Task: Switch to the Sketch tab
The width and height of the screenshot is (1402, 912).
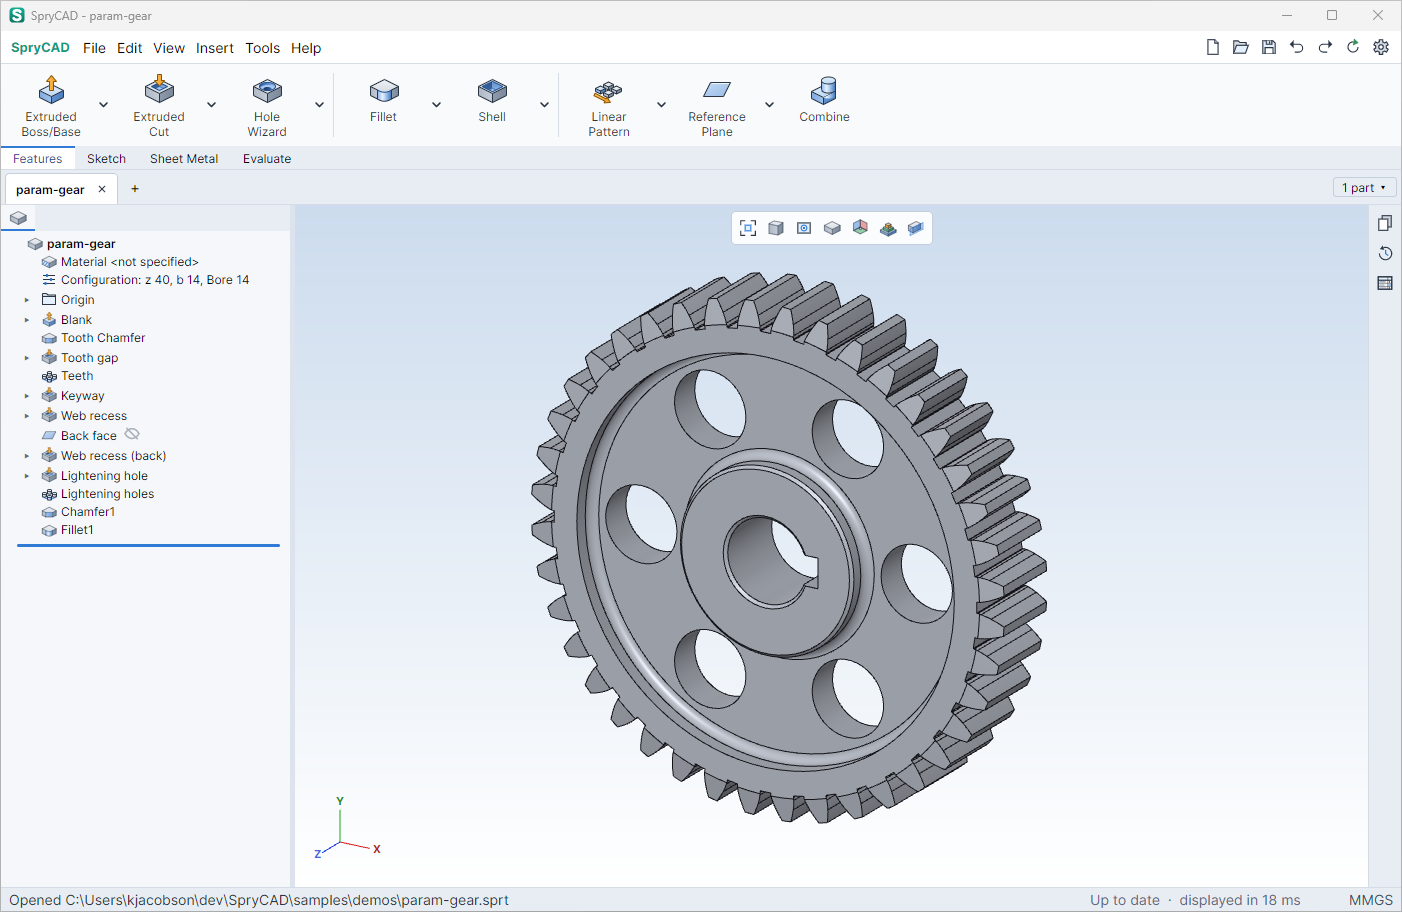Action: click(106, 159)
